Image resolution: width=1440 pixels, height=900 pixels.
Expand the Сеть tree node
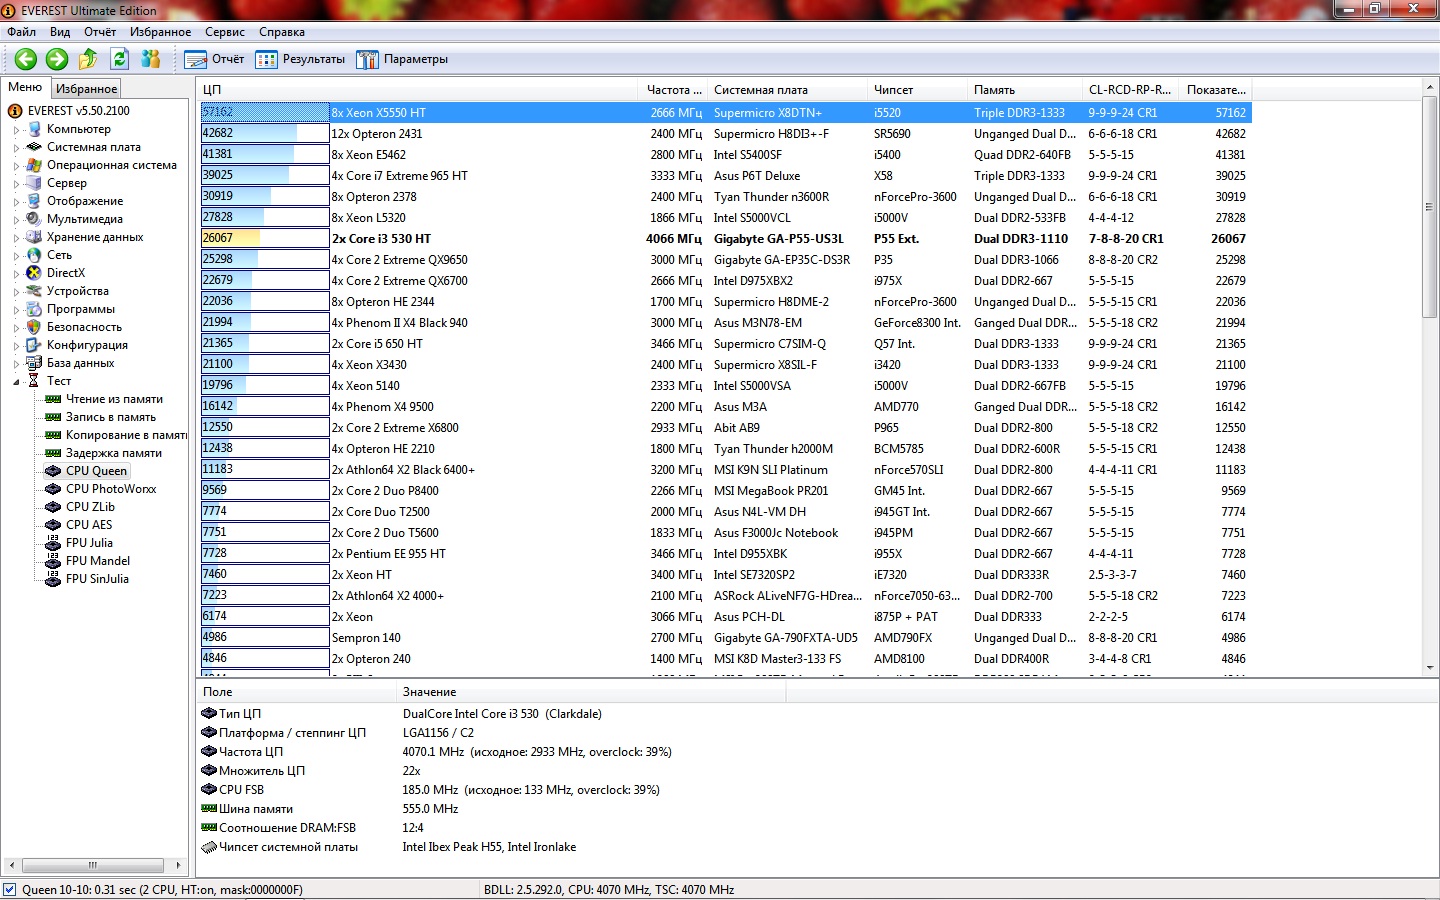[x=16, y=255]
